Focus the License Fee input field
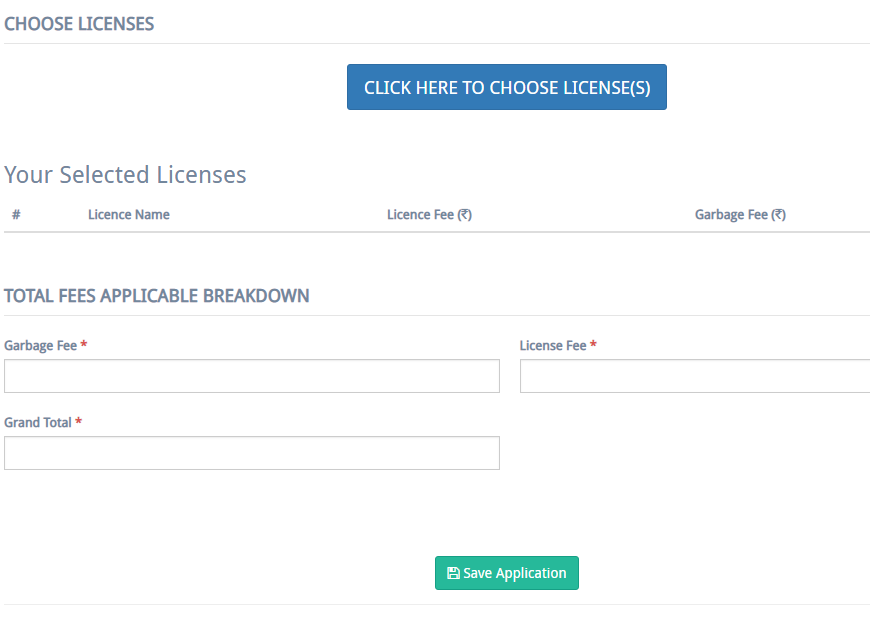 click(x=694, y=376)
